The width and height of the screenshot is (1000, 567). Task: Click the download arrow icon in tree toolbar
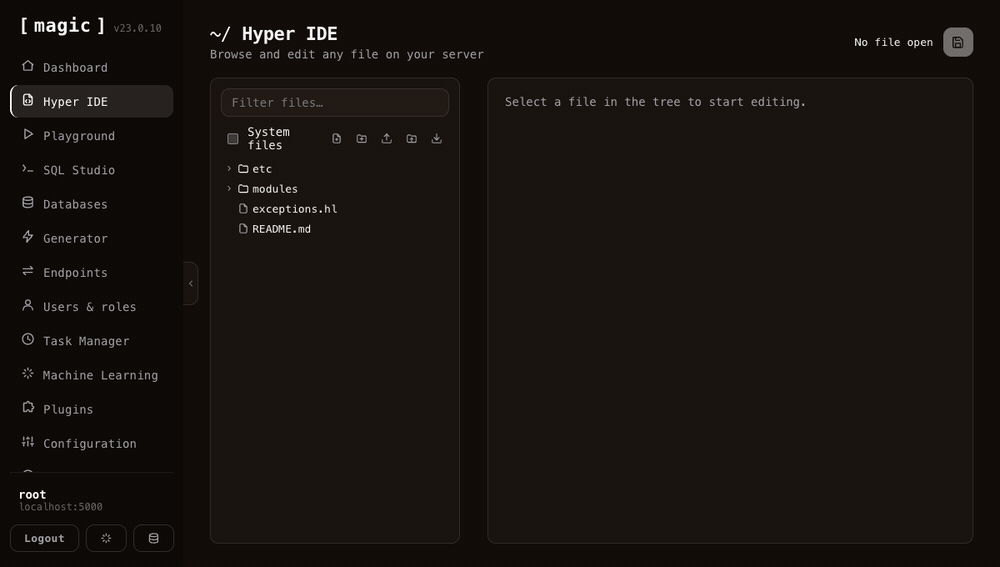(436, 138)
